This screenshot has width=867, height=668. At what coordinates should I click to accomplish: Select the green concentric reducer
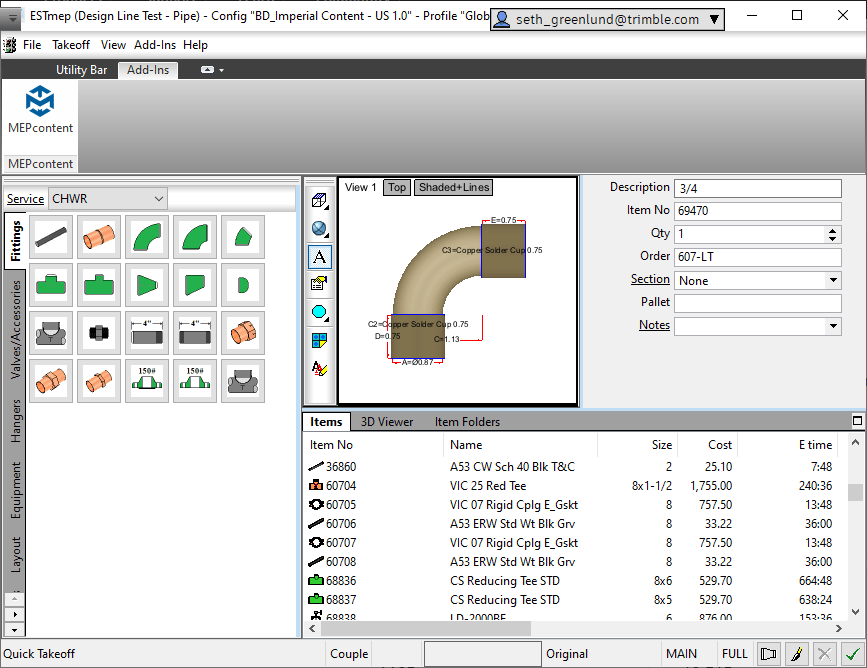click(x=147, y=285)
